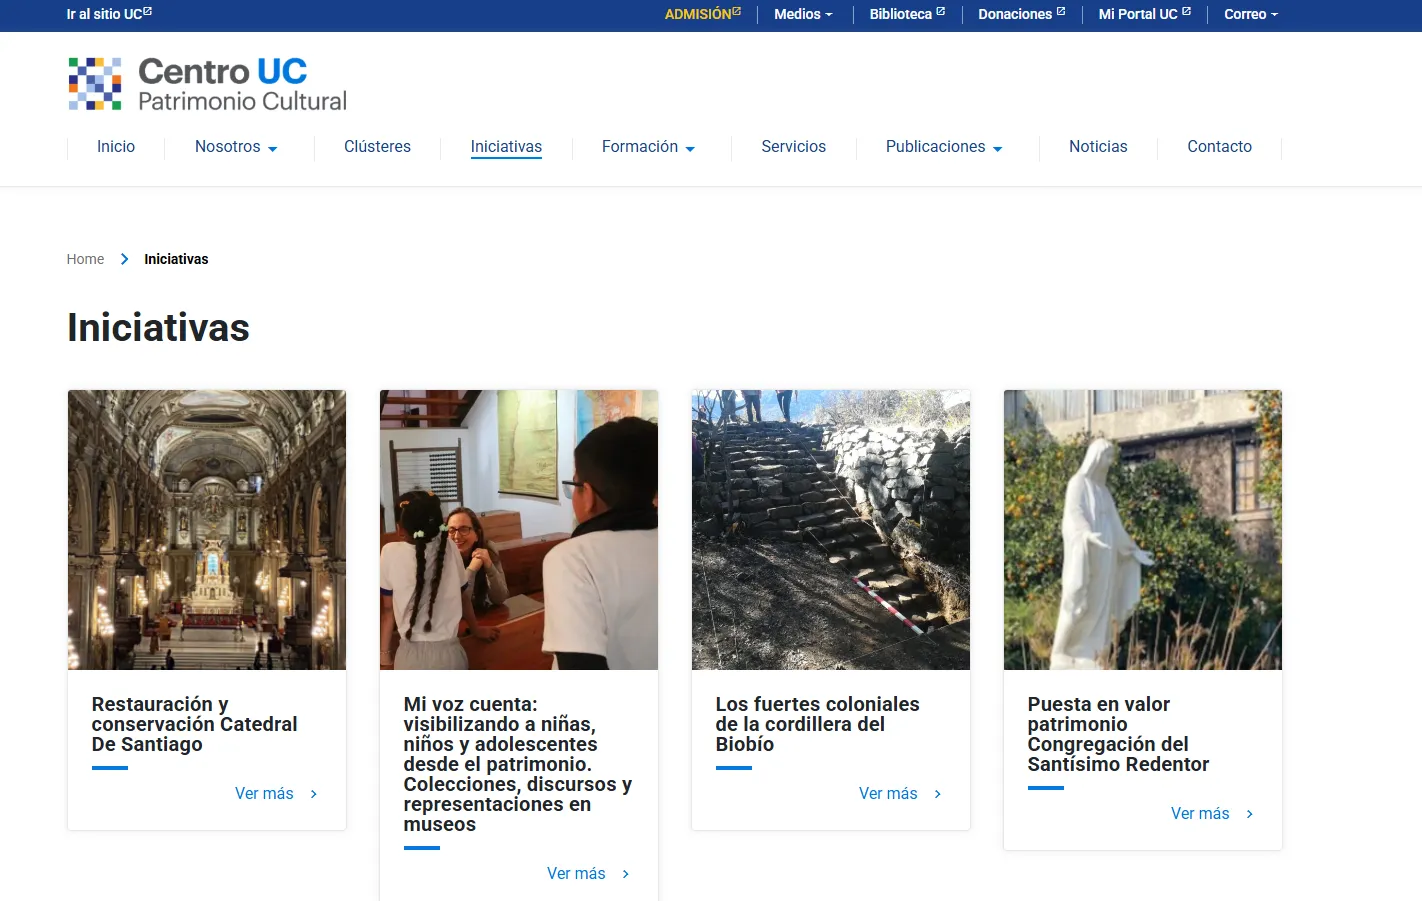Image resolution: width=1422 pixels, height=901 pixels.
Task: Select the Servicios menu item
Action: click(x=793, y=147)
